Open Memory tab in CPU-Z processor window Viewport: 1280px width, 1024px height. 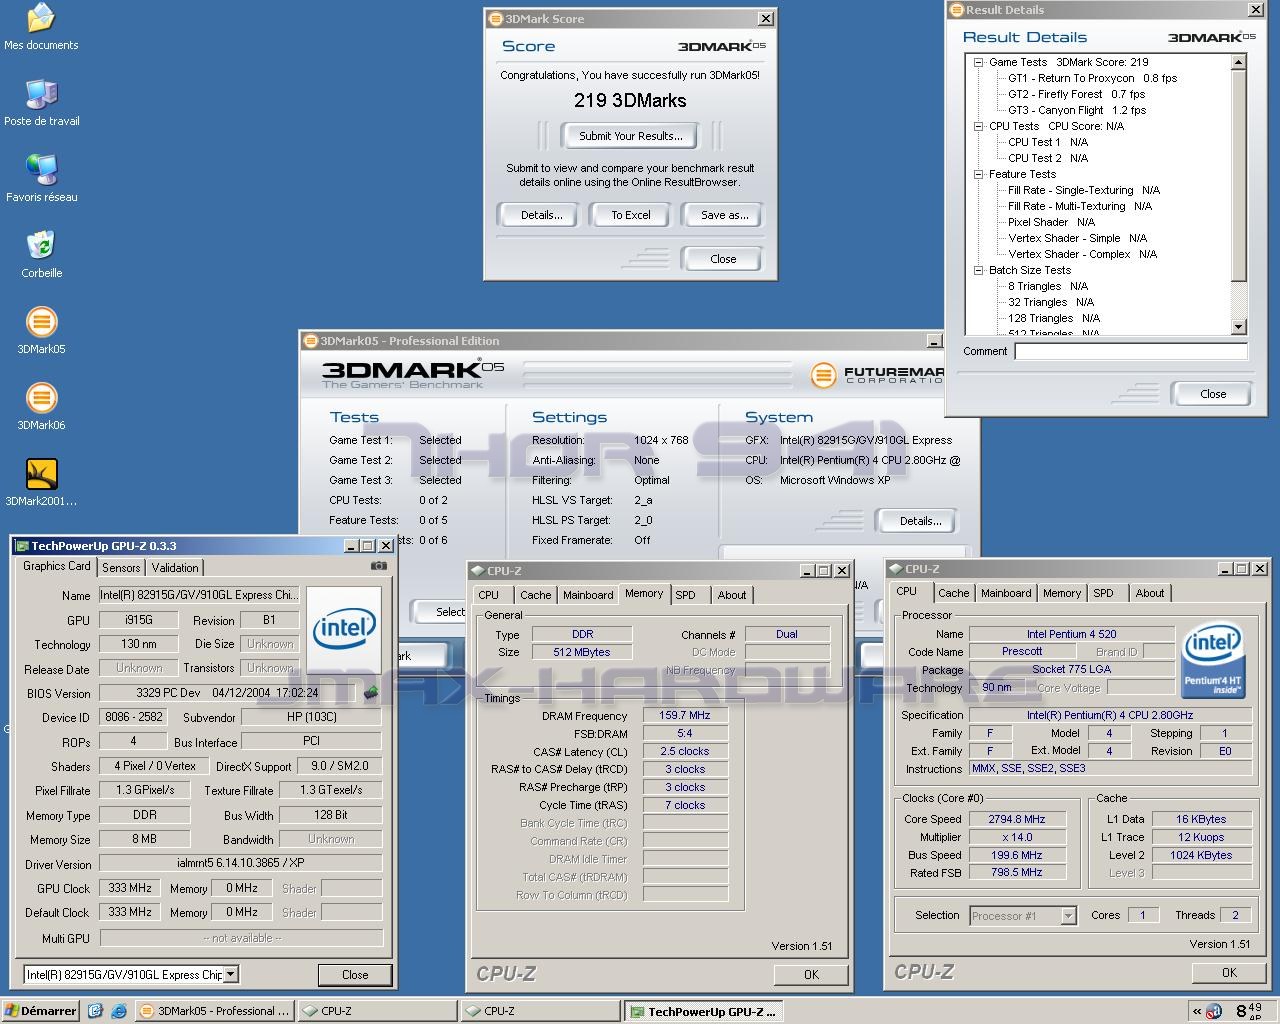(1062, 593)
